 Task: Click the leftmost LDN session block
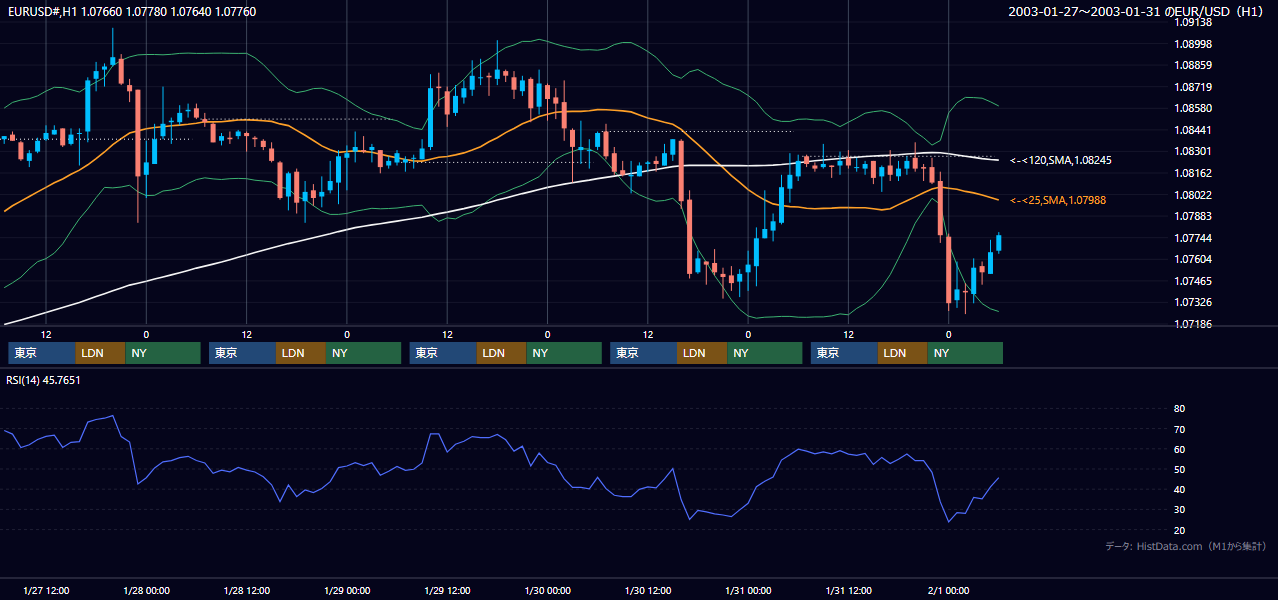point(100,353)
